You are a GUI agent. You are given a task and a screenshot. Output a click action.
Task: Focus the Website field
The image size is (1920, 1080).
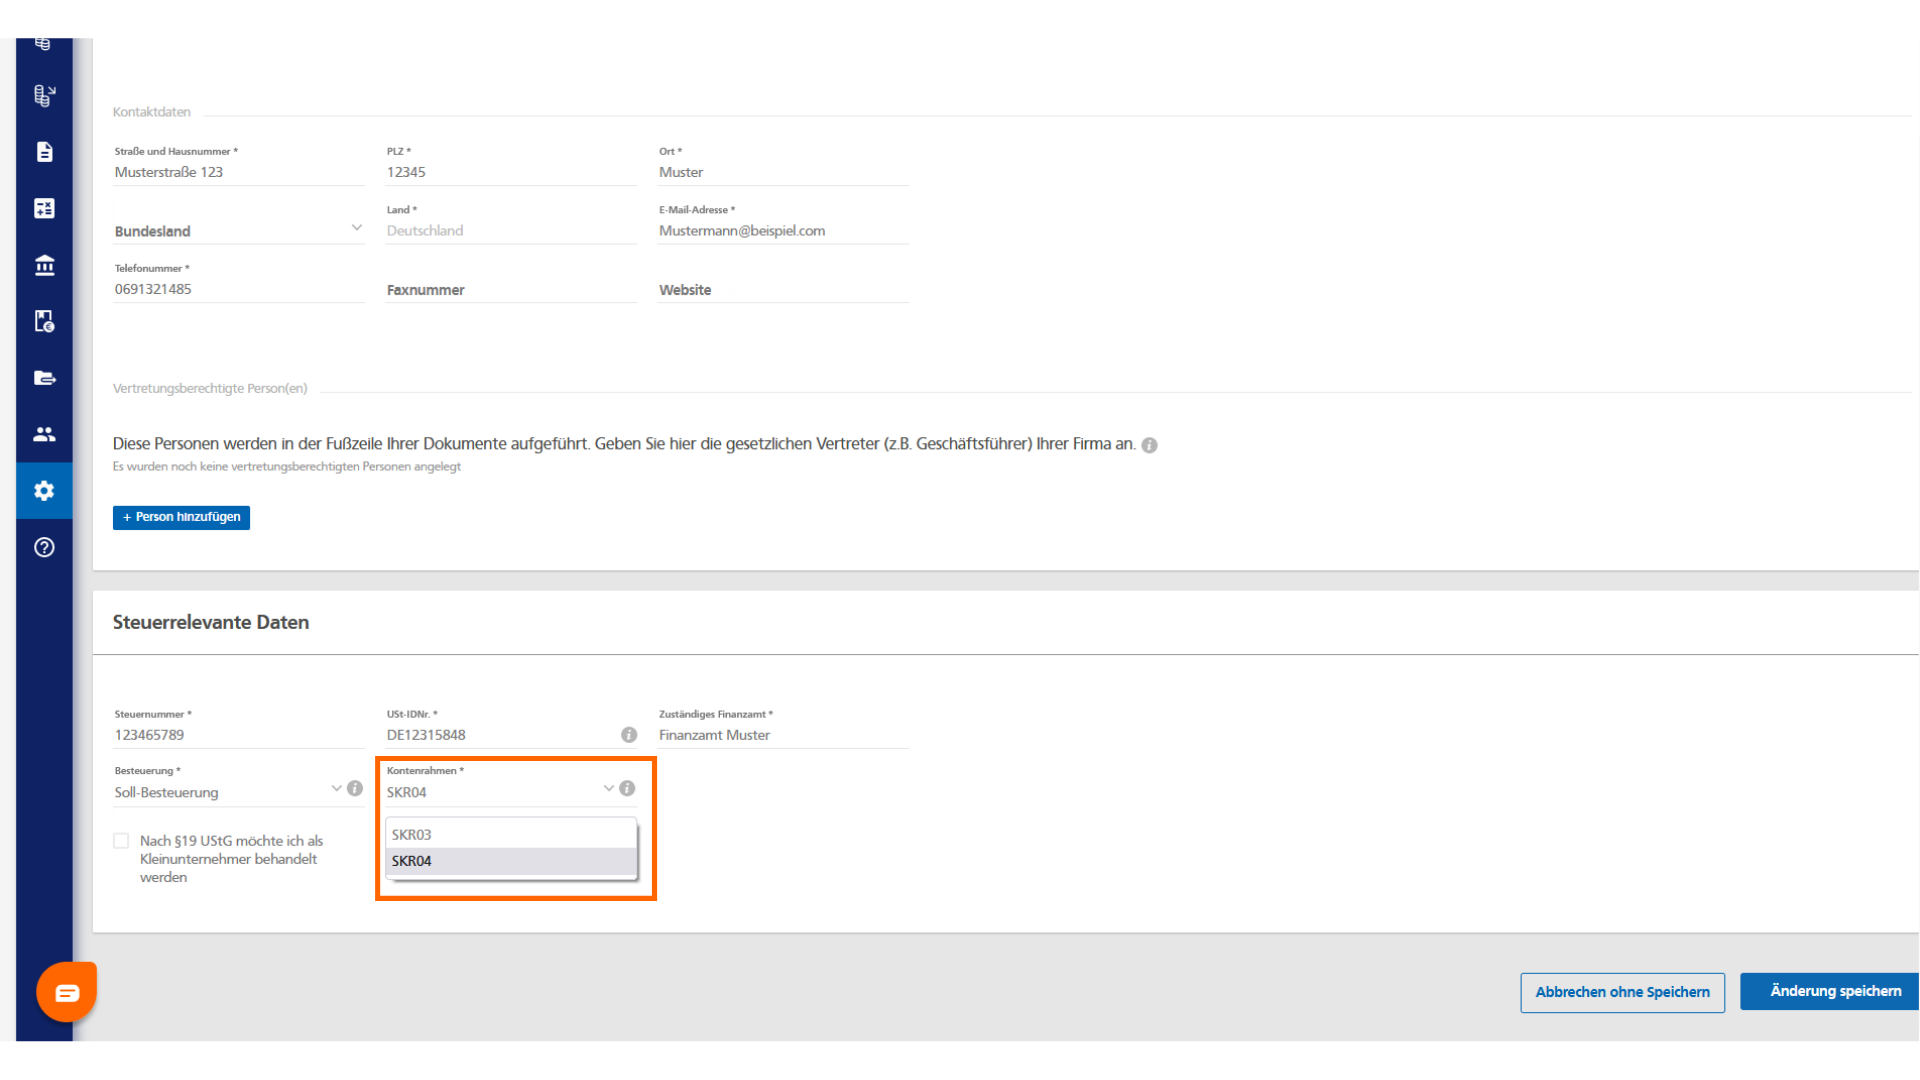pos(783,290)
